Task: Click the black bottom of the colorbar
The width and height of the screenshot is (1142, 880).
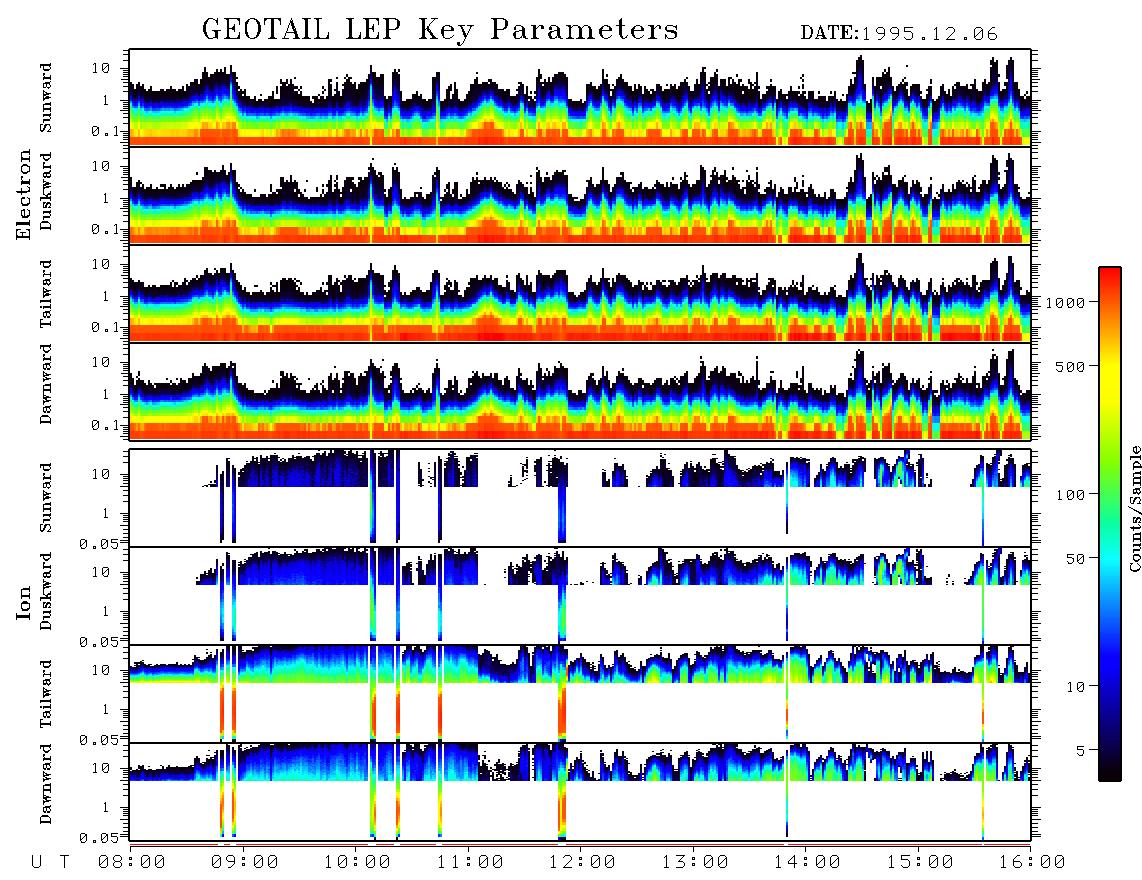Action: (1110, 771)
